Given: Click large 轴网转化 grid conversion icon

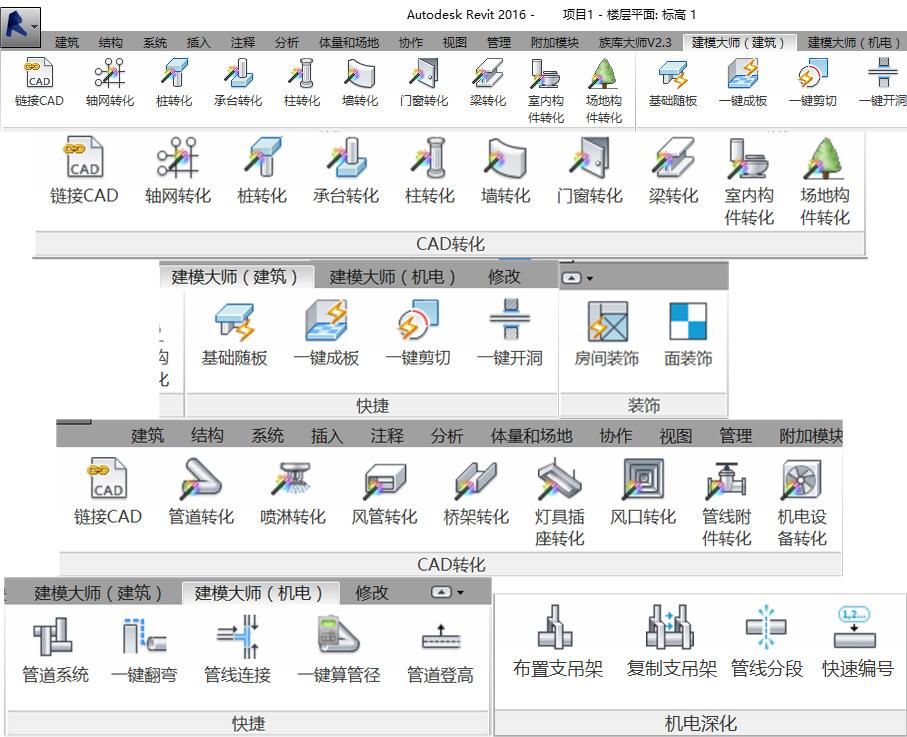Looking at the screenshot, I should pos(178,157).
